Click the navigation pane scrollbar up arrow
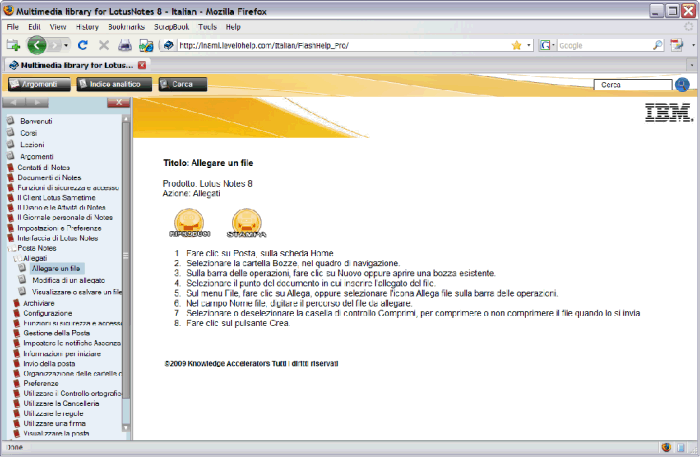 pyautogui.click(x=126, y=118)
